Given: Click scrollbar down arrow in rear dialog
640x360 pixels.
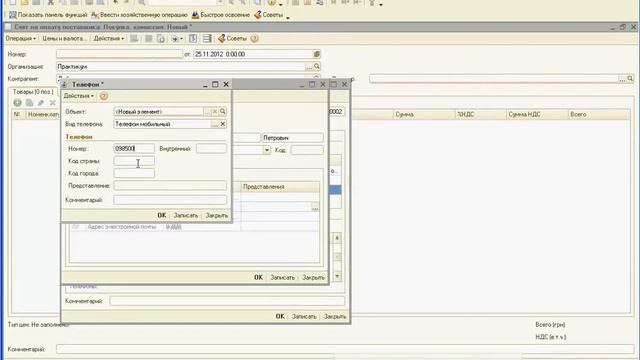Looking at the screenshot, I should pos(337,276).
